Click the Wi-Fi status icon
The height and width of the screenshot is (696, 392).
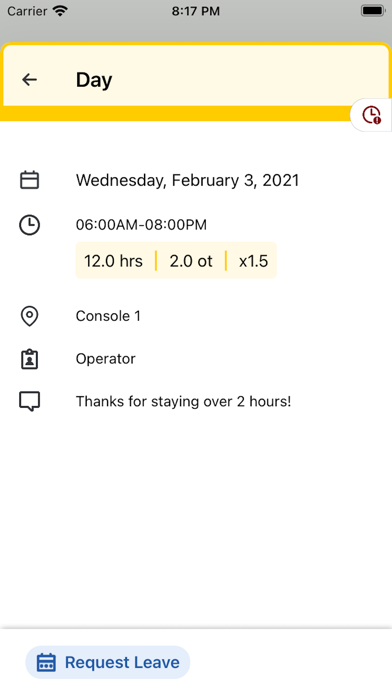click(x=59, y=11)
